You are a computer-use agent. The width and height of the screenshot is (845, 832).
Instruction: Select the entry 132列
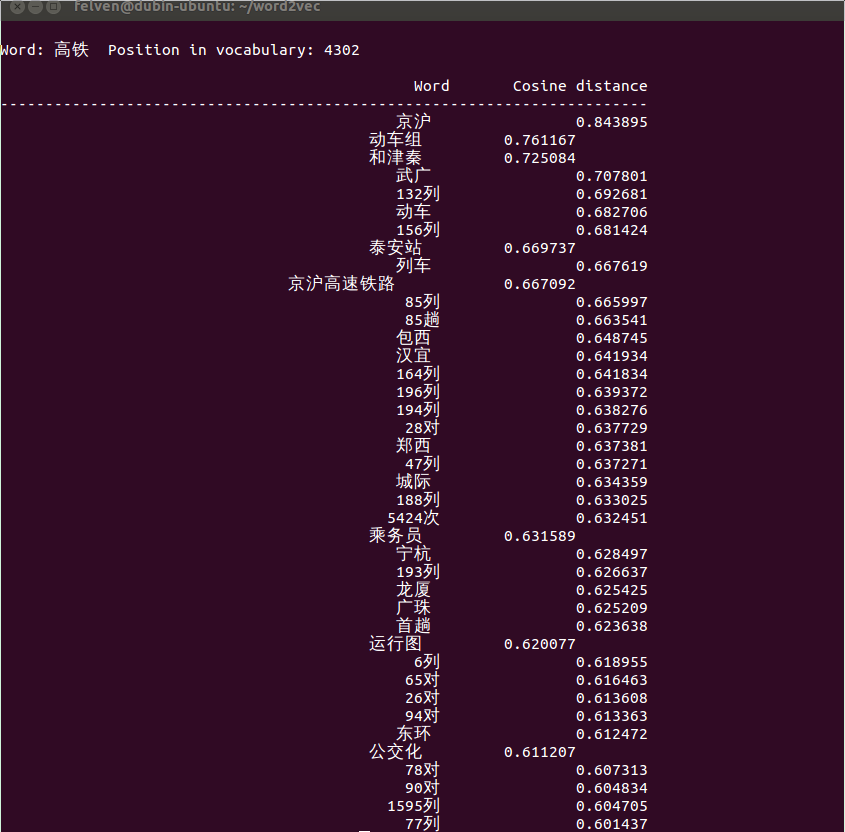[418, 194]
